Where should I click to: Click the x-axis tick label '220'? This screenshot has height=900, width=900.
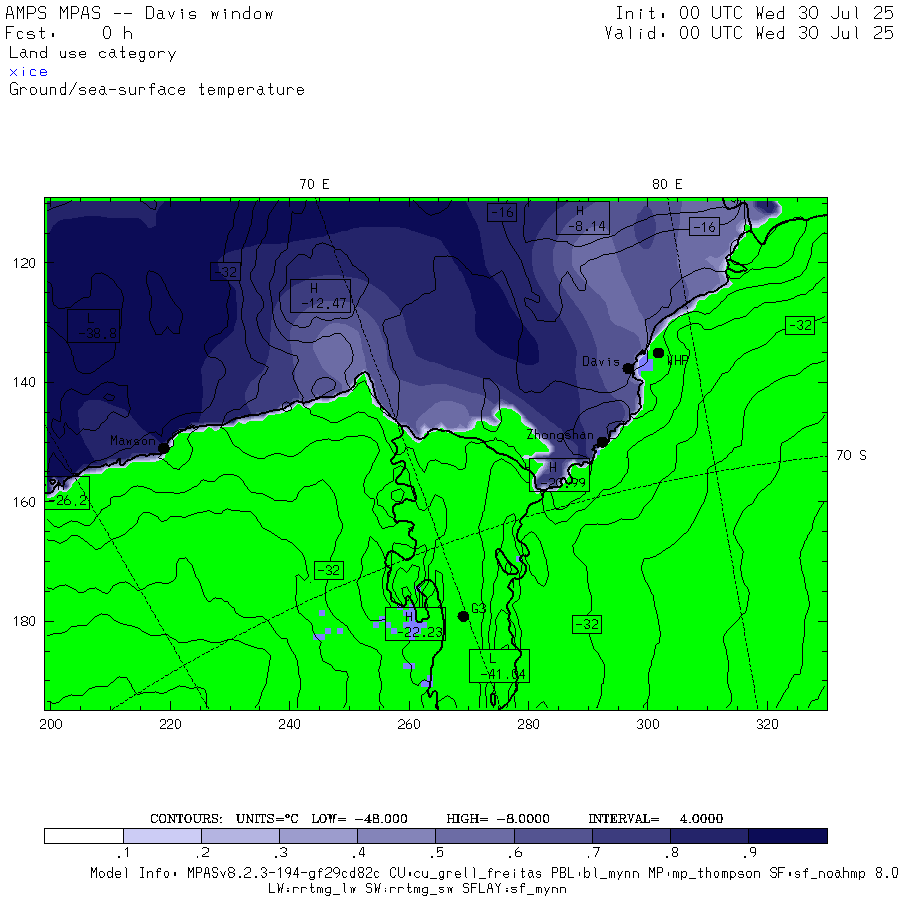(170, 724)
